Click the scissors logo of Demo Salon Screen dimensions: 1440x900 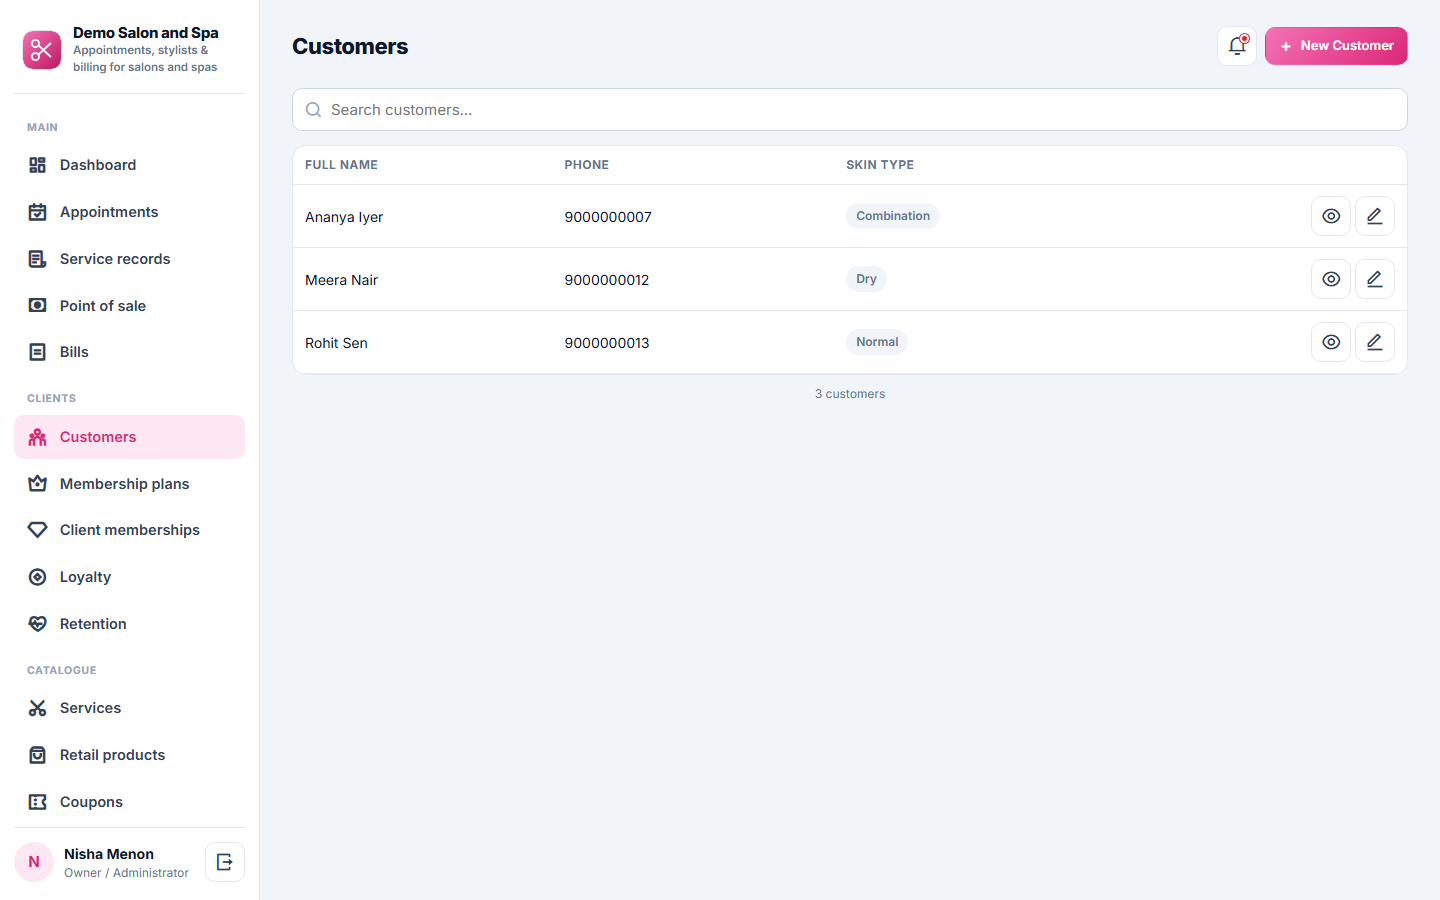42,50
